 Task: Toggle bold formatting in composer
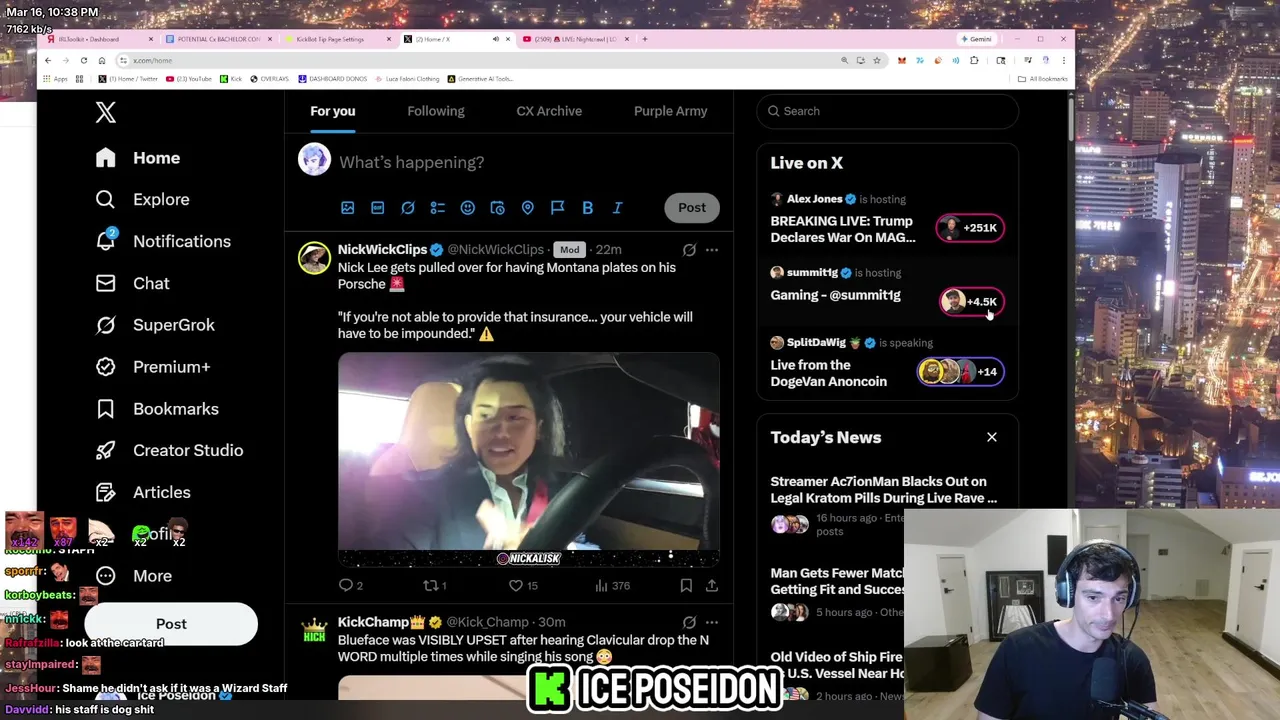[x=587, y=207]
